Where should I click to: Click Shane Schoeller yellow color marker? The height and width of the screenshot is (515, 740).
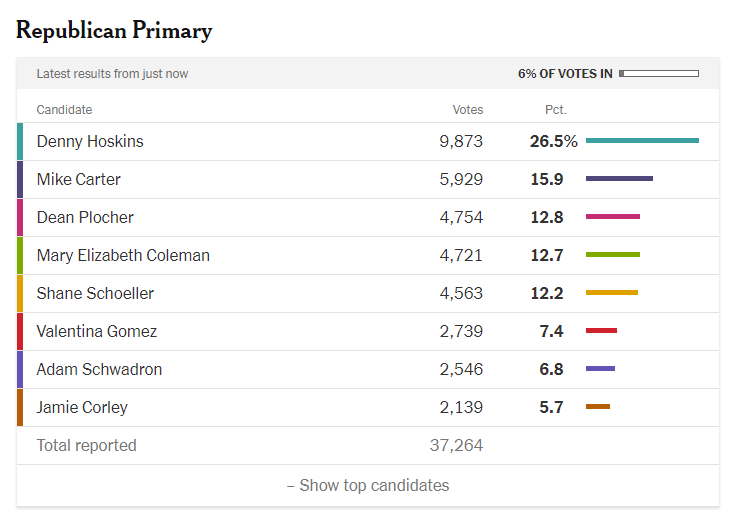(20, 294)
